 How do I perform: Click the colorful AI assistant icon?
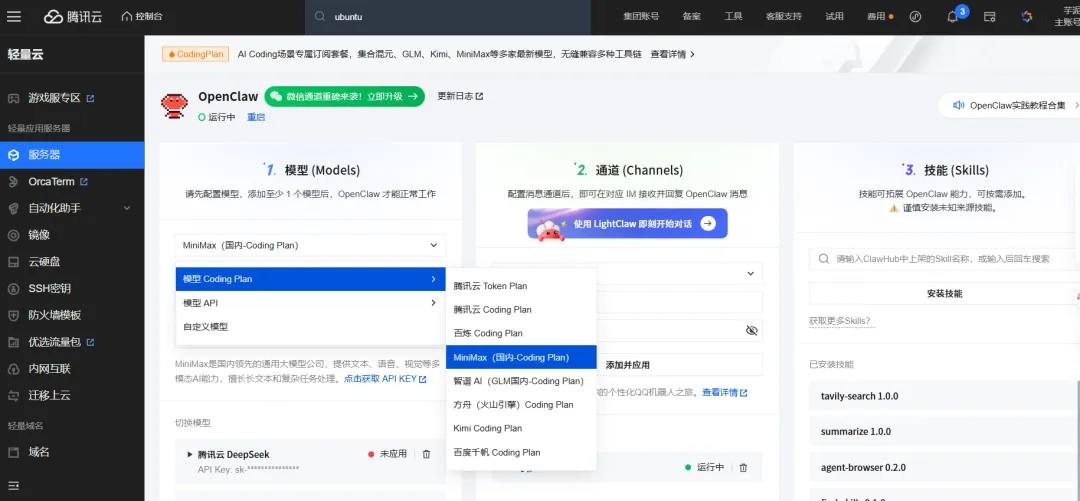coord(1026,17)
